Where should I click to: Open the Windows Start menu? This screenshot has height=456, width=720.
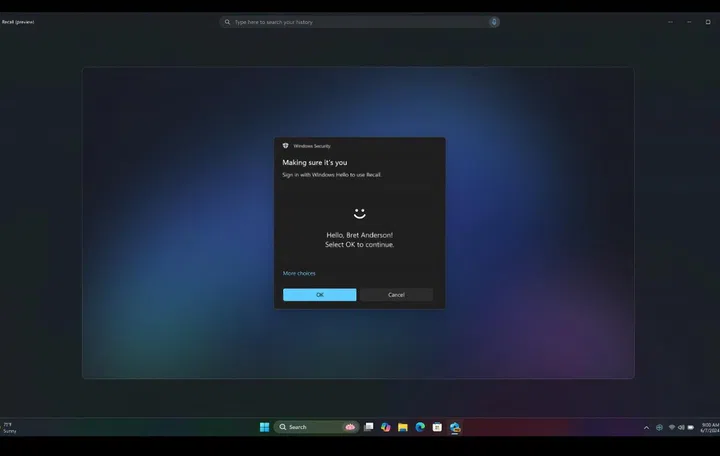point(264,427)
